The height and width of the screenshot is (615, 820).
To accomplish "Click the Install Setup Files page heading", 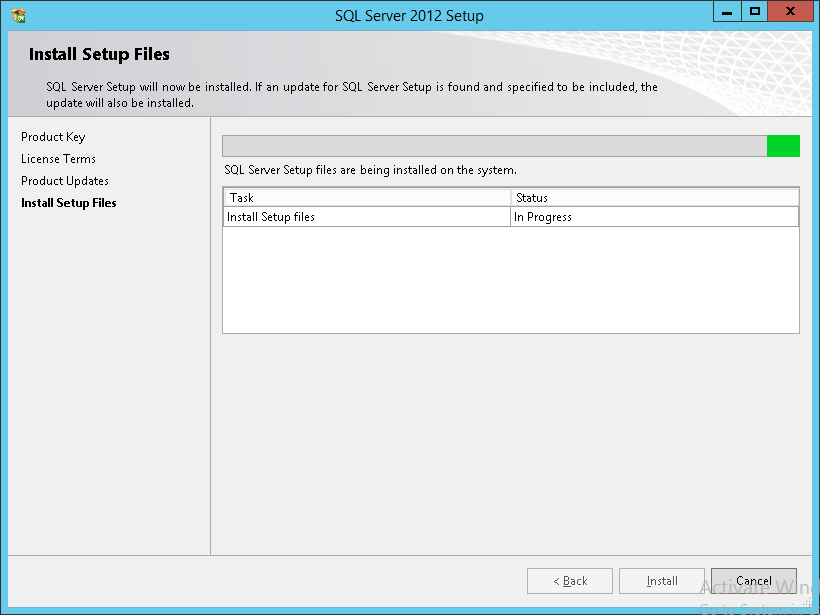I will [x=99, y=54].
